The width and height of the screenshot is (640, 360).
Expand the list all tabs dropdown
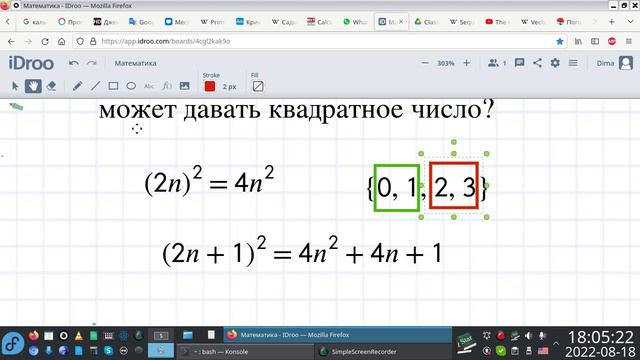(631, 22)
